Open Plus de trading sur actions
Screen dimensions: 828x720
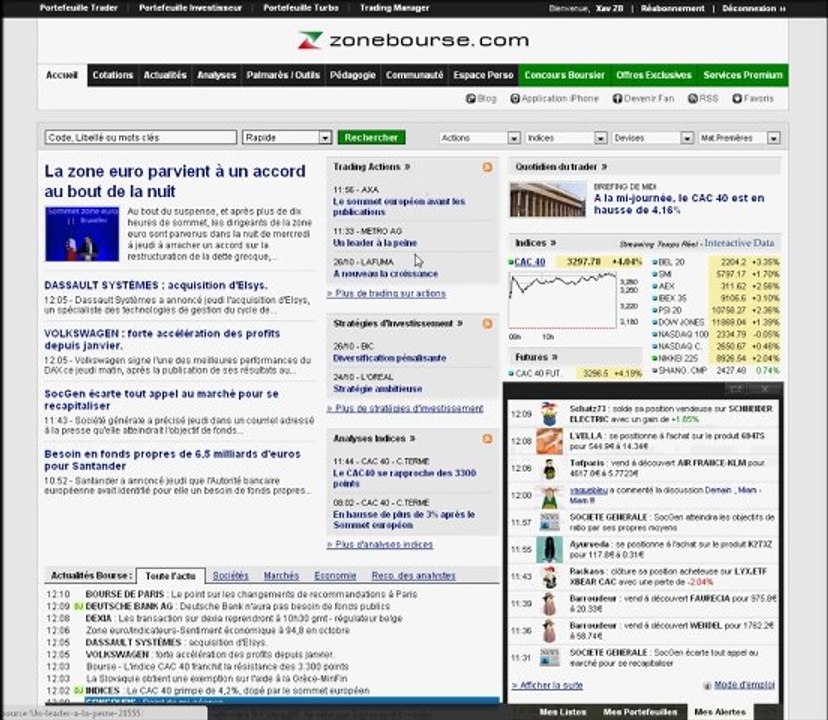387,294
